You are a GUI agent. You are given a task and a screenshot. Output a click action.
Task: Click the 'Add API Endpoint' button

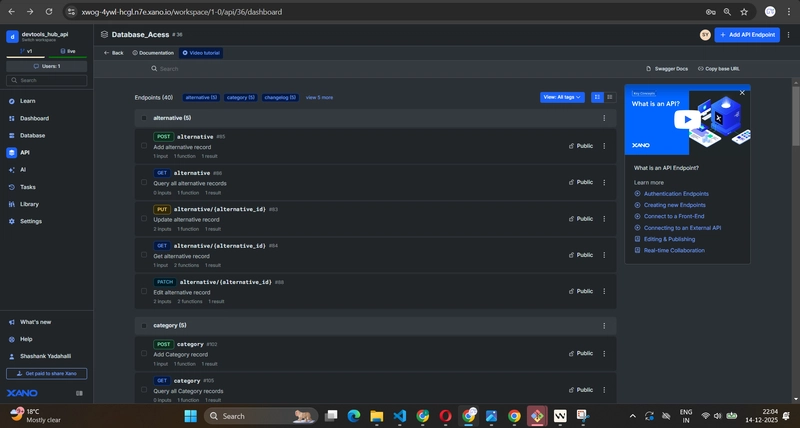point(747,34)
